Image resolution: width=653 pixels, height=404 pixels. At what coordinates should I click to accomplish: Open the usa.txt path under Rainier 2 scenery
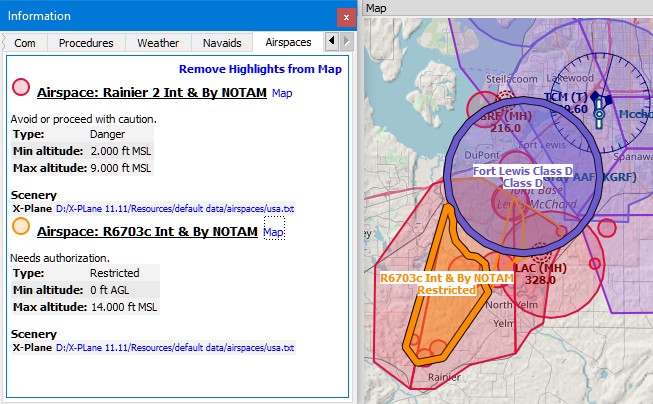[175, 209]
